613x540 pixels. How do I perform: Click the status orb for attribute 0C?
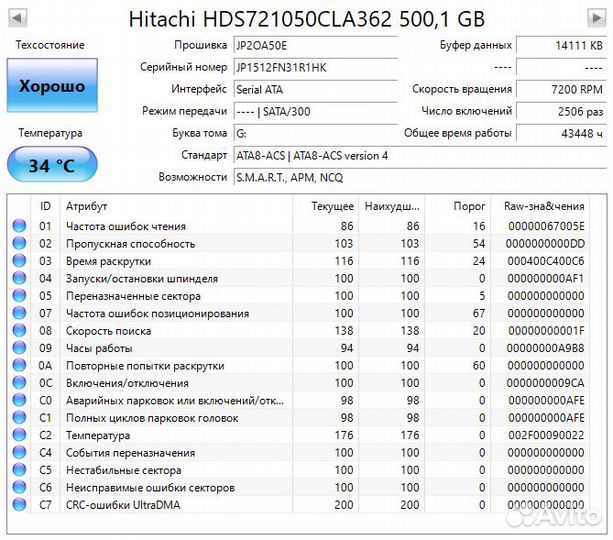[x=19, y=382]
